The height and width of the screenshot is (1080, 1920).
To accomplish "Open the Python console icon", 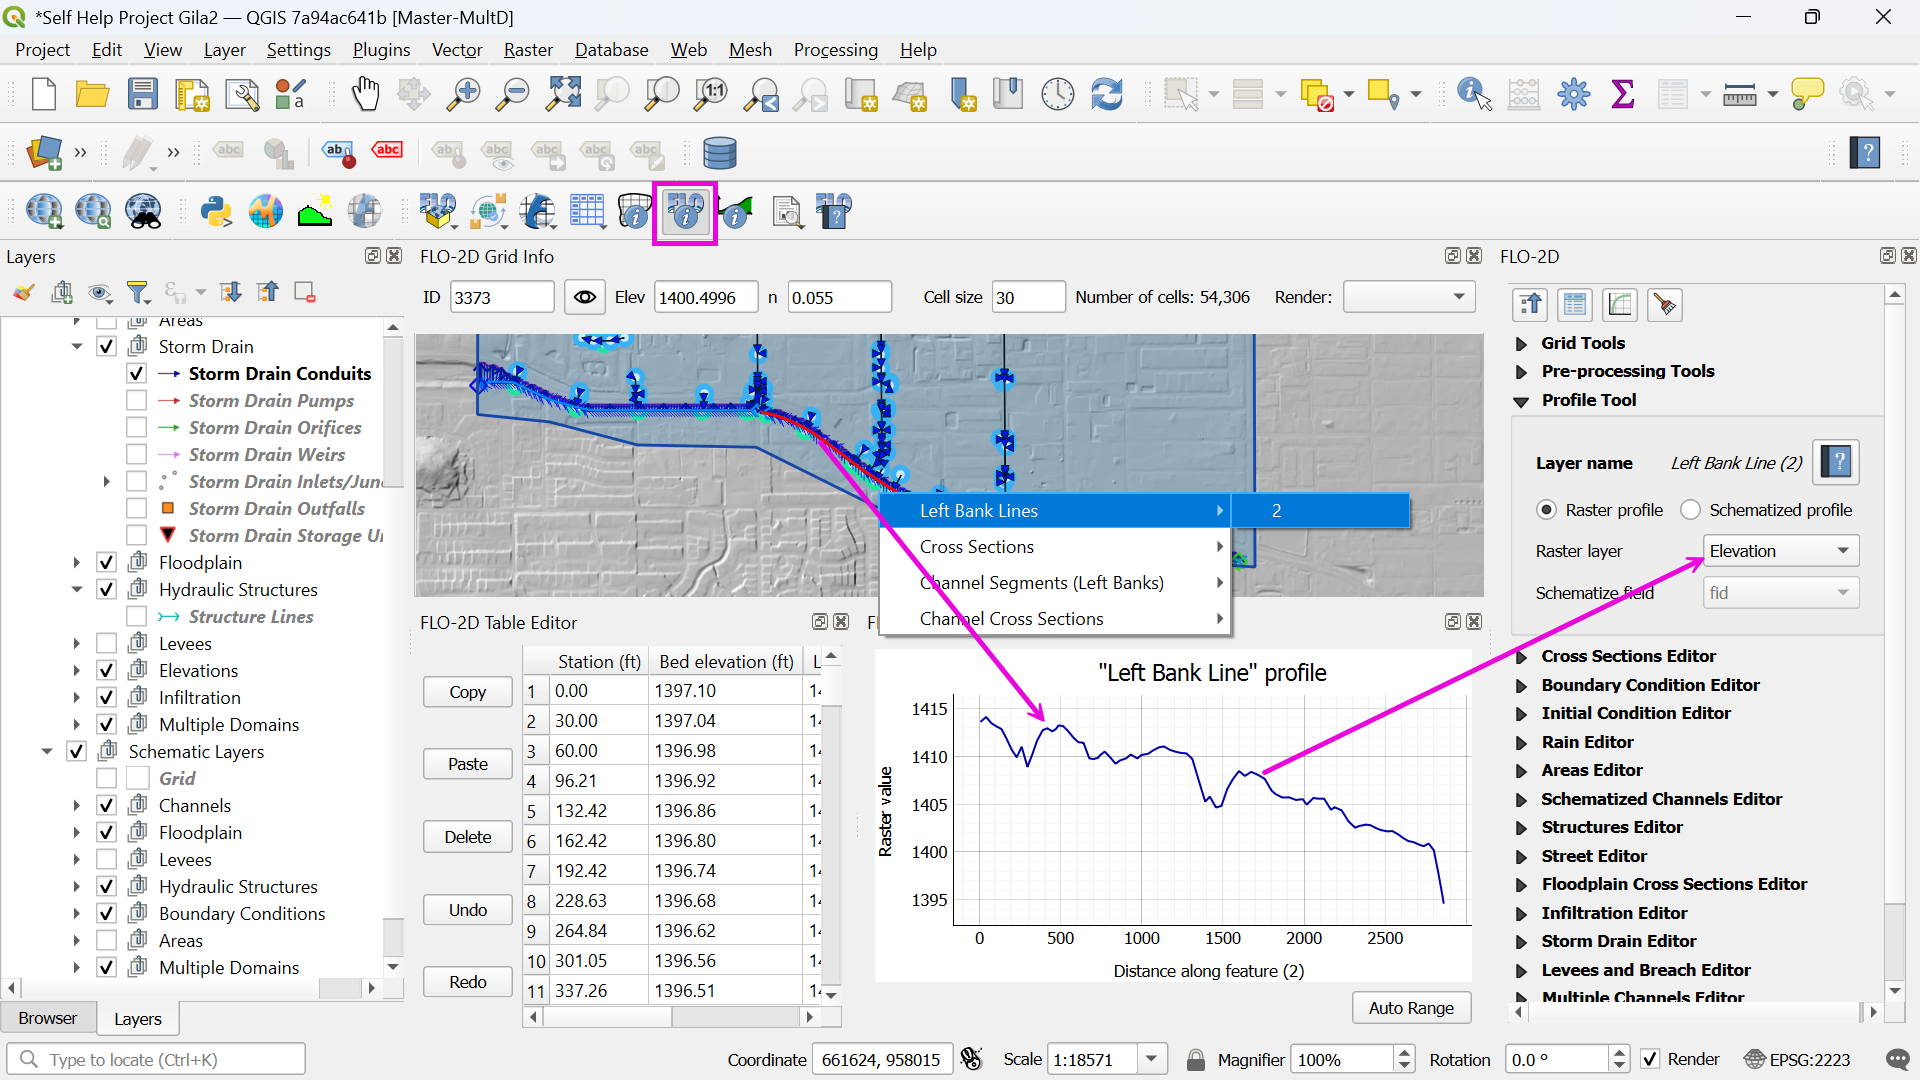I will tap(216, 212).
